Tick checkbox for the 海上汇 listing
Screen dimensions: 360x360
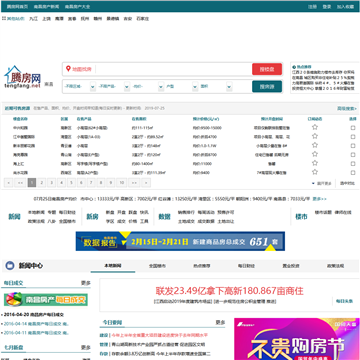click(353, 164)
